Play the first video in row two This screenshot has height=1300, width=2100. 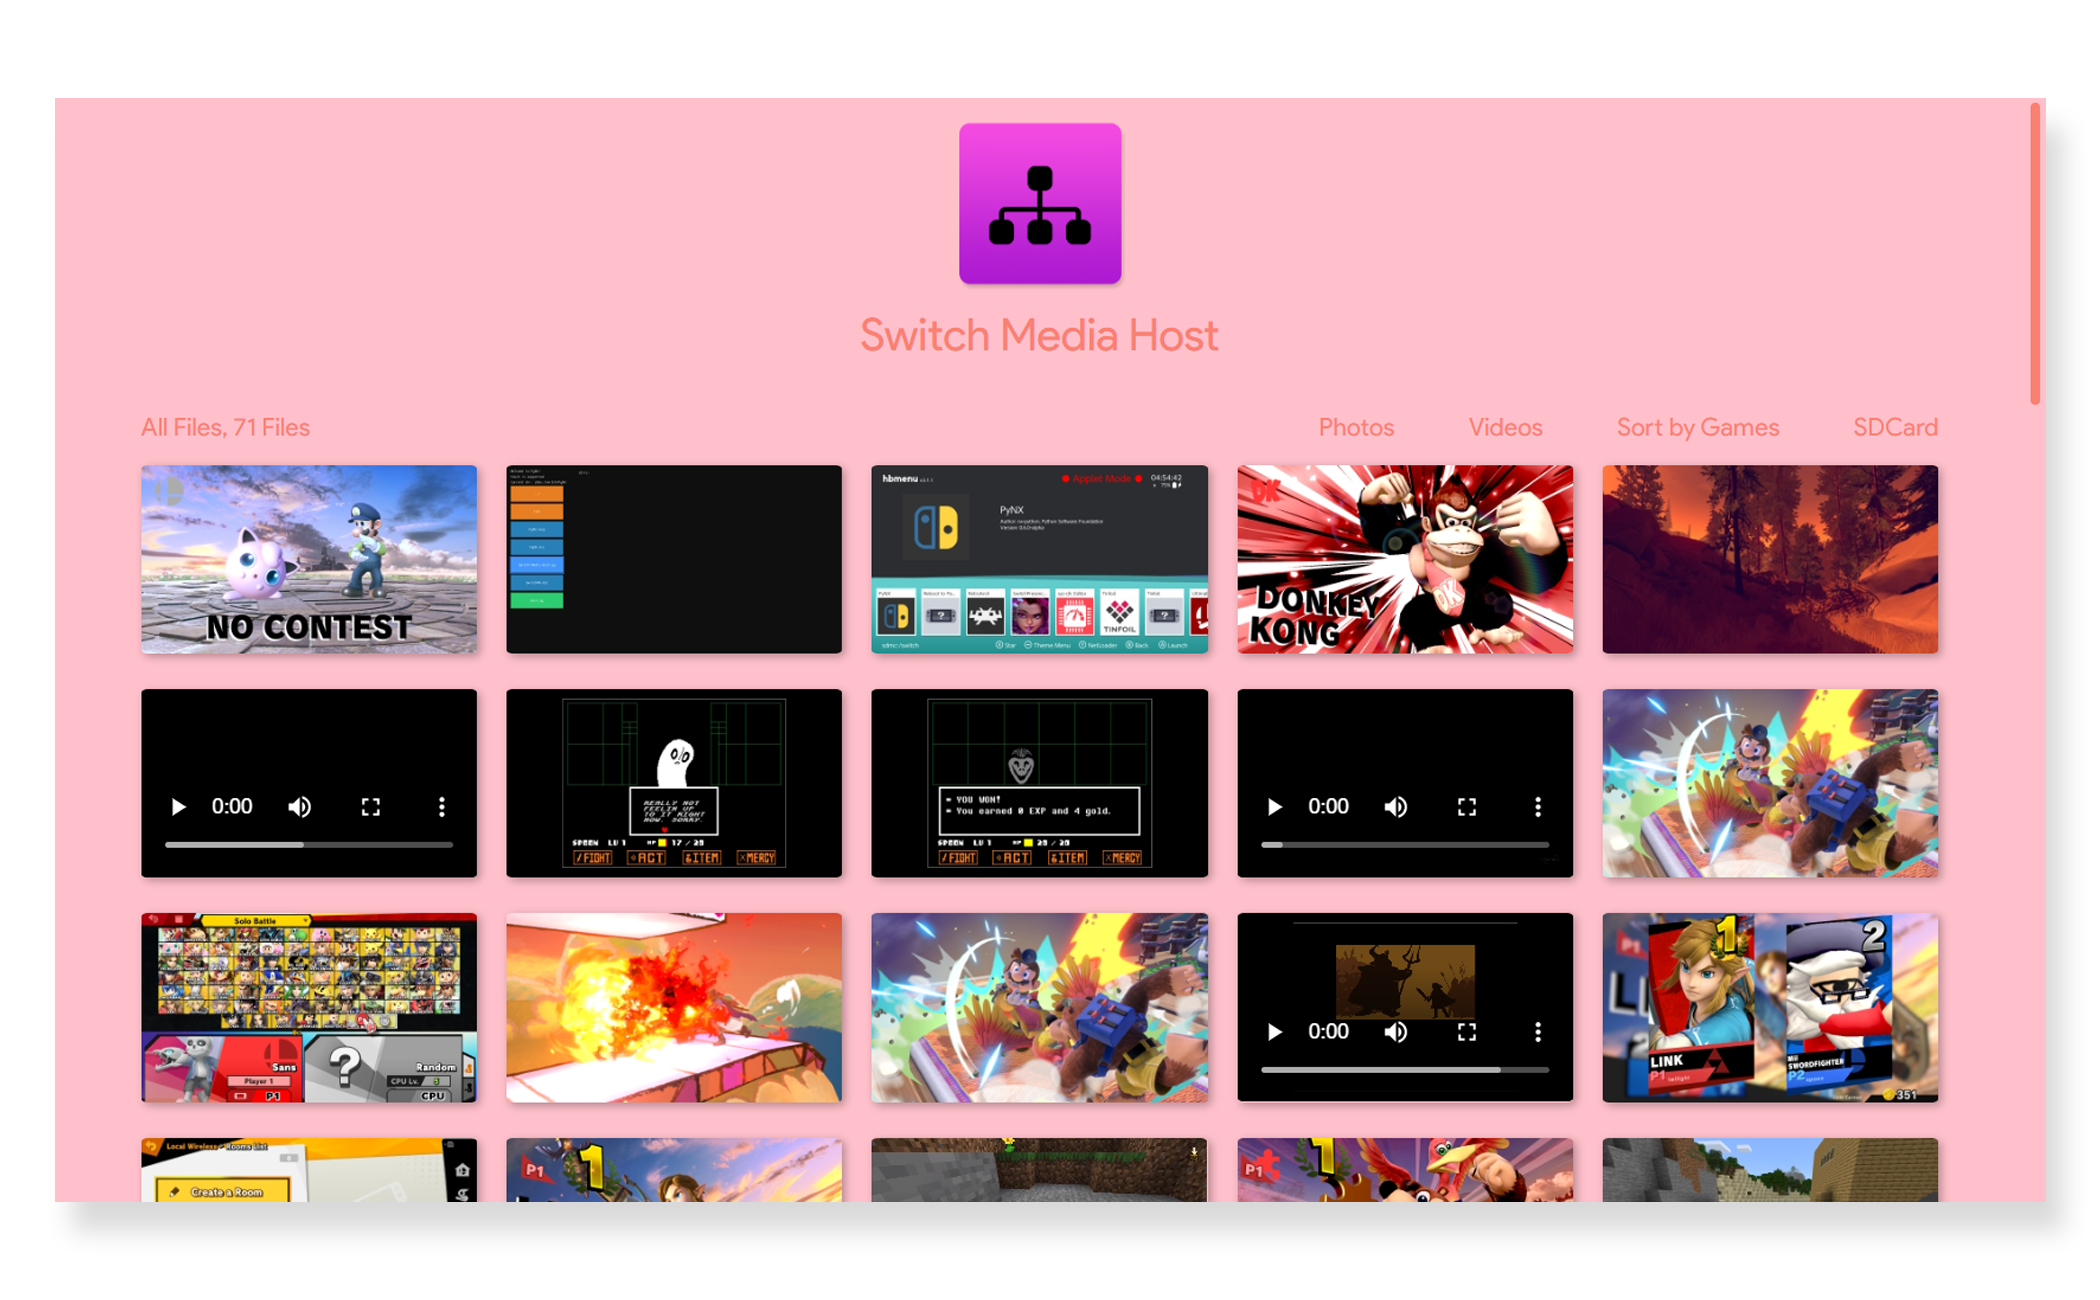(x=178, y=807)
